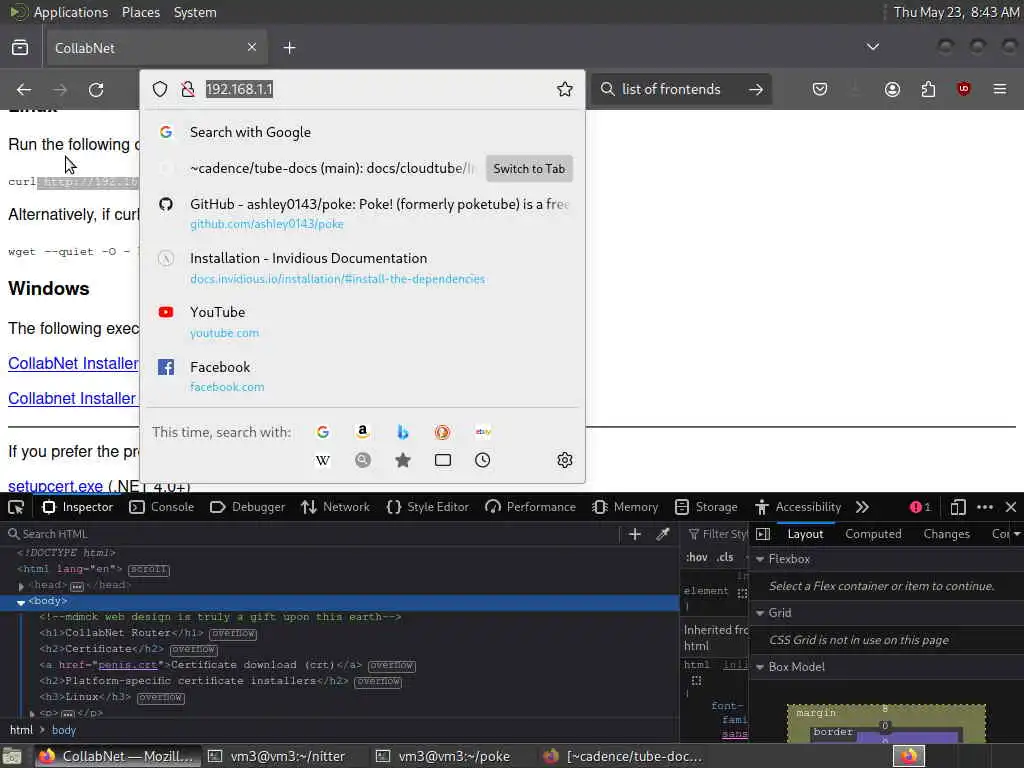Toggle the three-pane inspector sidebar

tap(763, 534)
